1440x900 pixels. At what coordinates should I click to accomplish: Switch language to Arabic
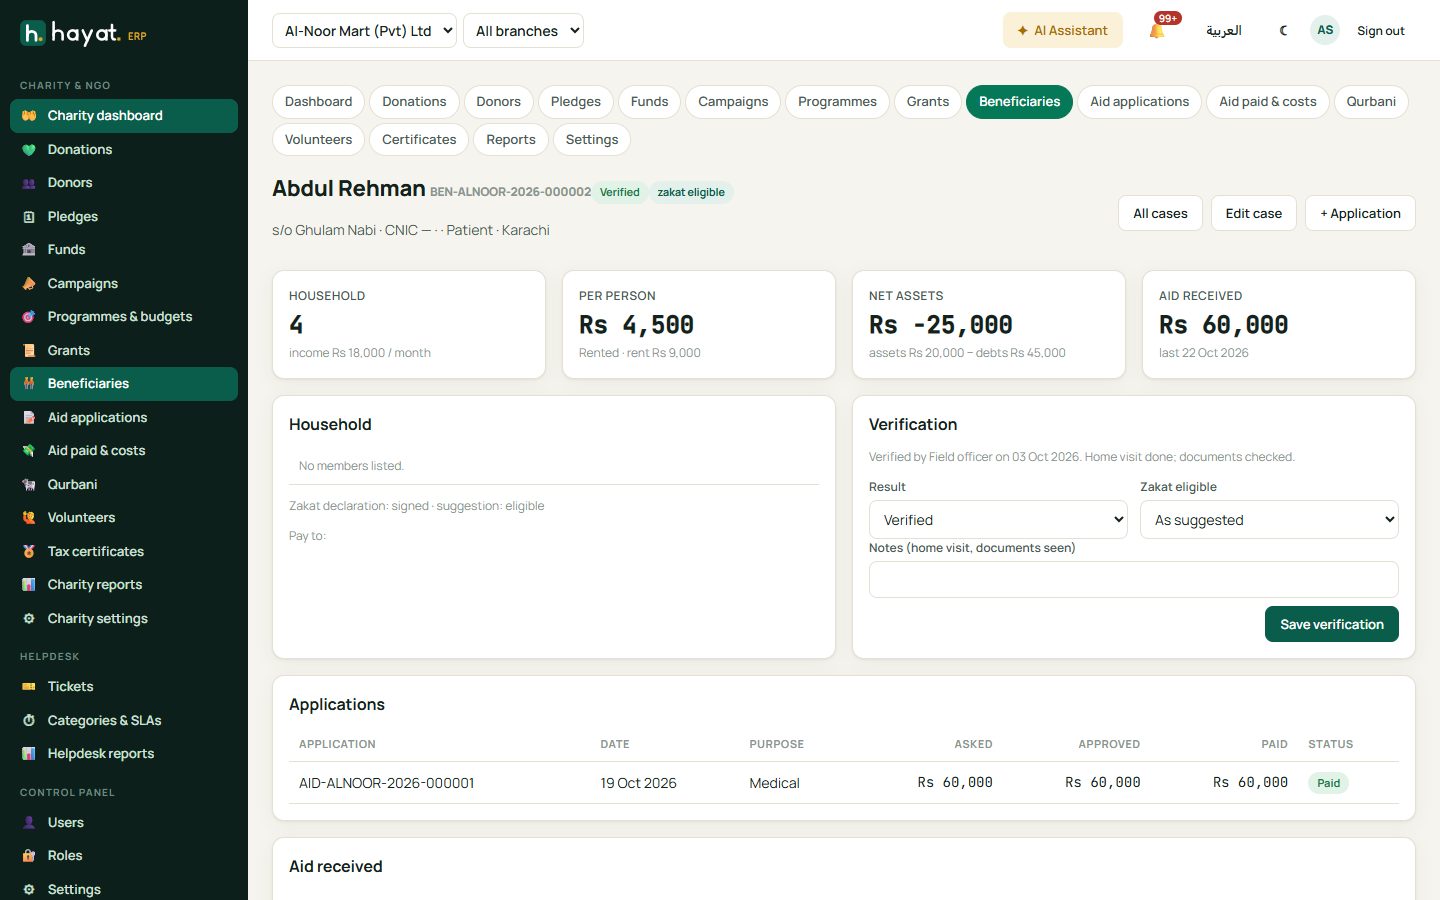[x=1224, y=31]
